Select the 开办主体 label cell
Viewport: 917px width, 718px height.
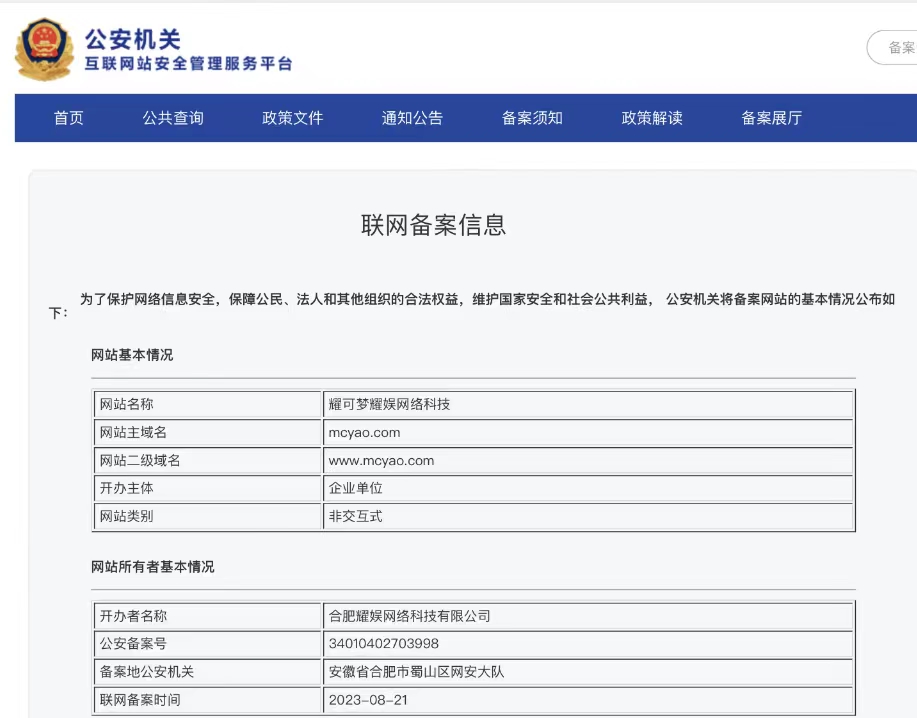pyautogui.click(x=208, y=488)
